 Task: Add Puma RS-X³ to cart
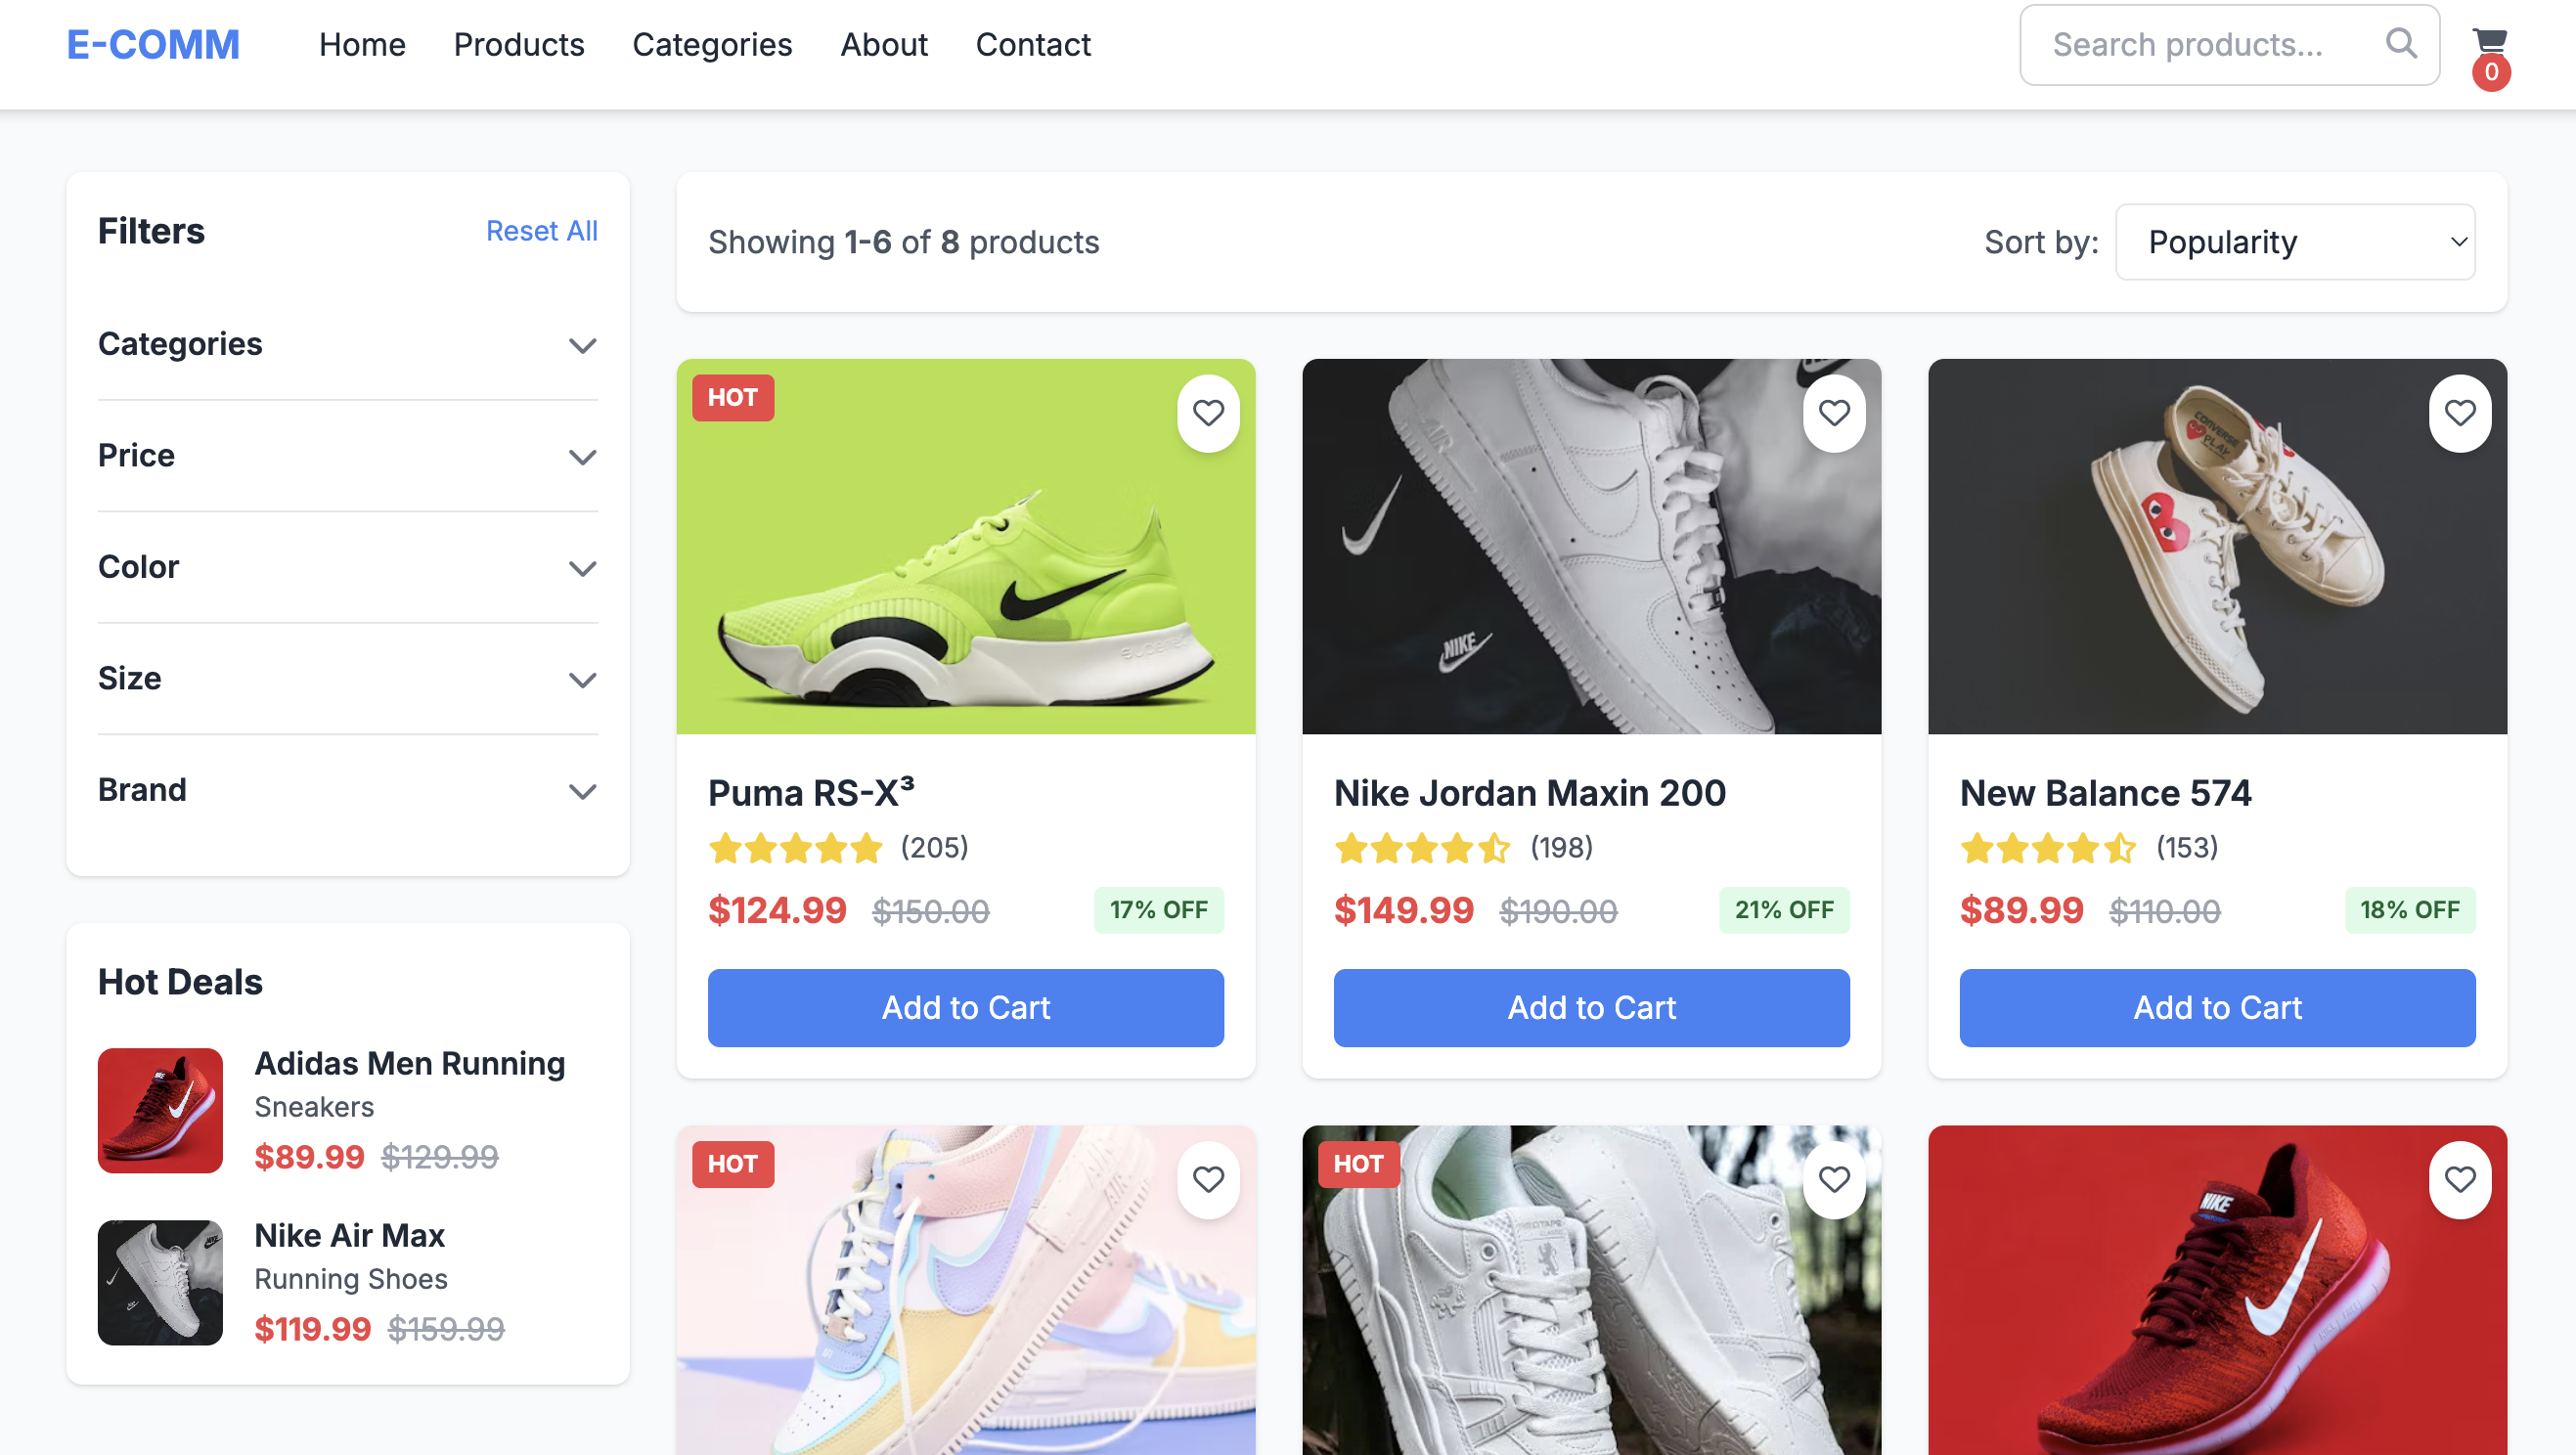965,1008
